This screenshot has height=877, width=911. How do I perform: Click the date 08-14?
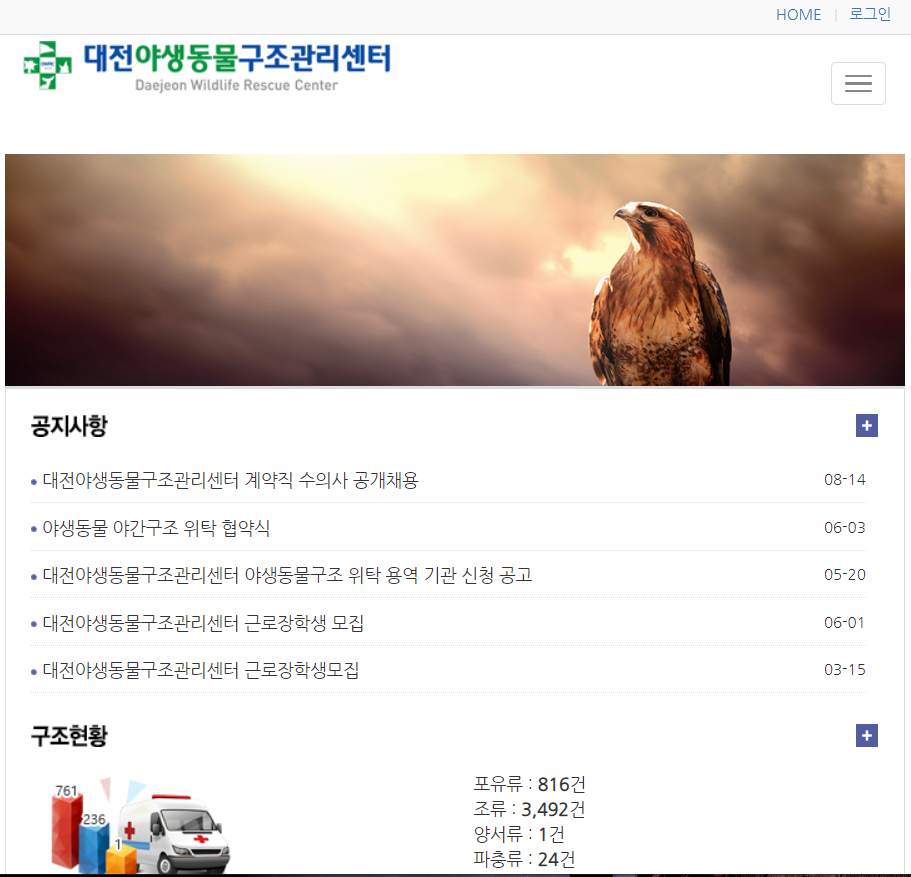coord(845,480)
